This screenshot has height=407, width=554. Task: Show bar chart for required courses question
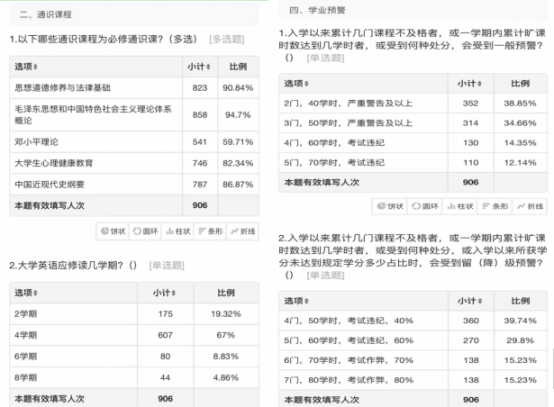tap(210, 231)
